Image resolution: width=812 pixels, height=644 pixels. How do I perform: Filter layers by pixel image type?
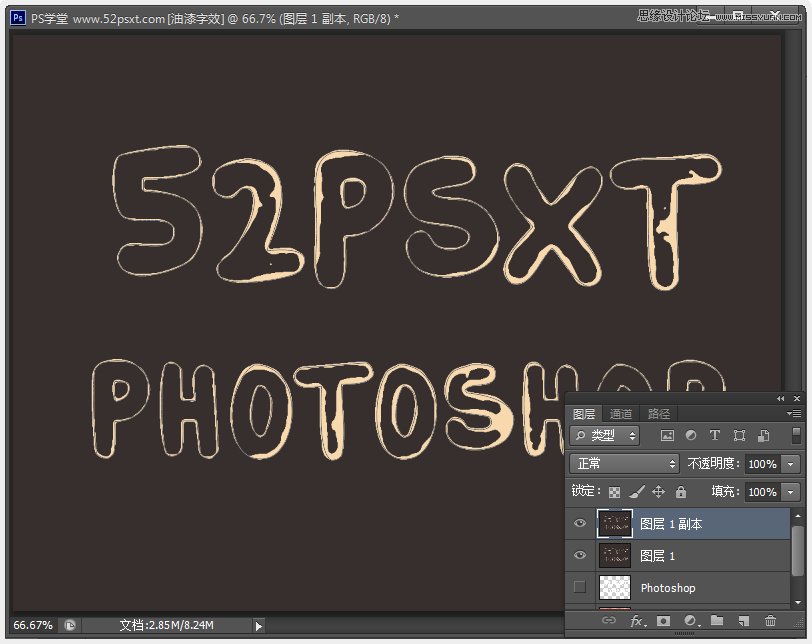[667, 436]
